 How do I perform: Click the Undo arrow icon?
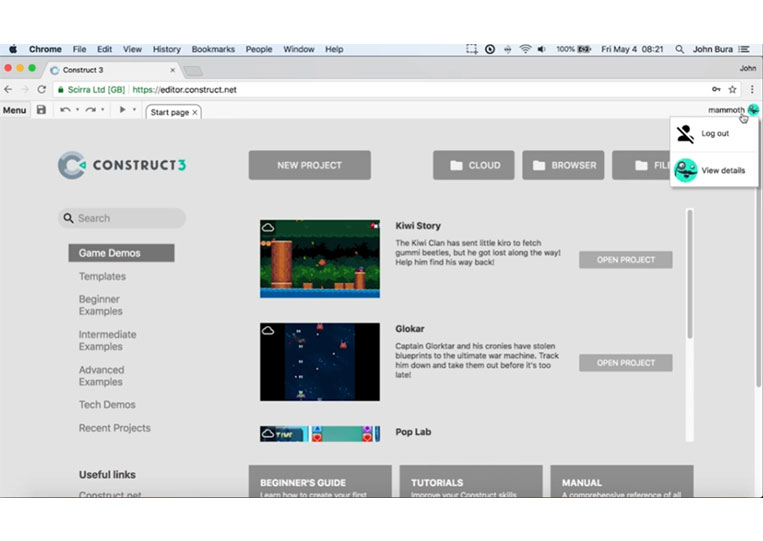[65, 110]
